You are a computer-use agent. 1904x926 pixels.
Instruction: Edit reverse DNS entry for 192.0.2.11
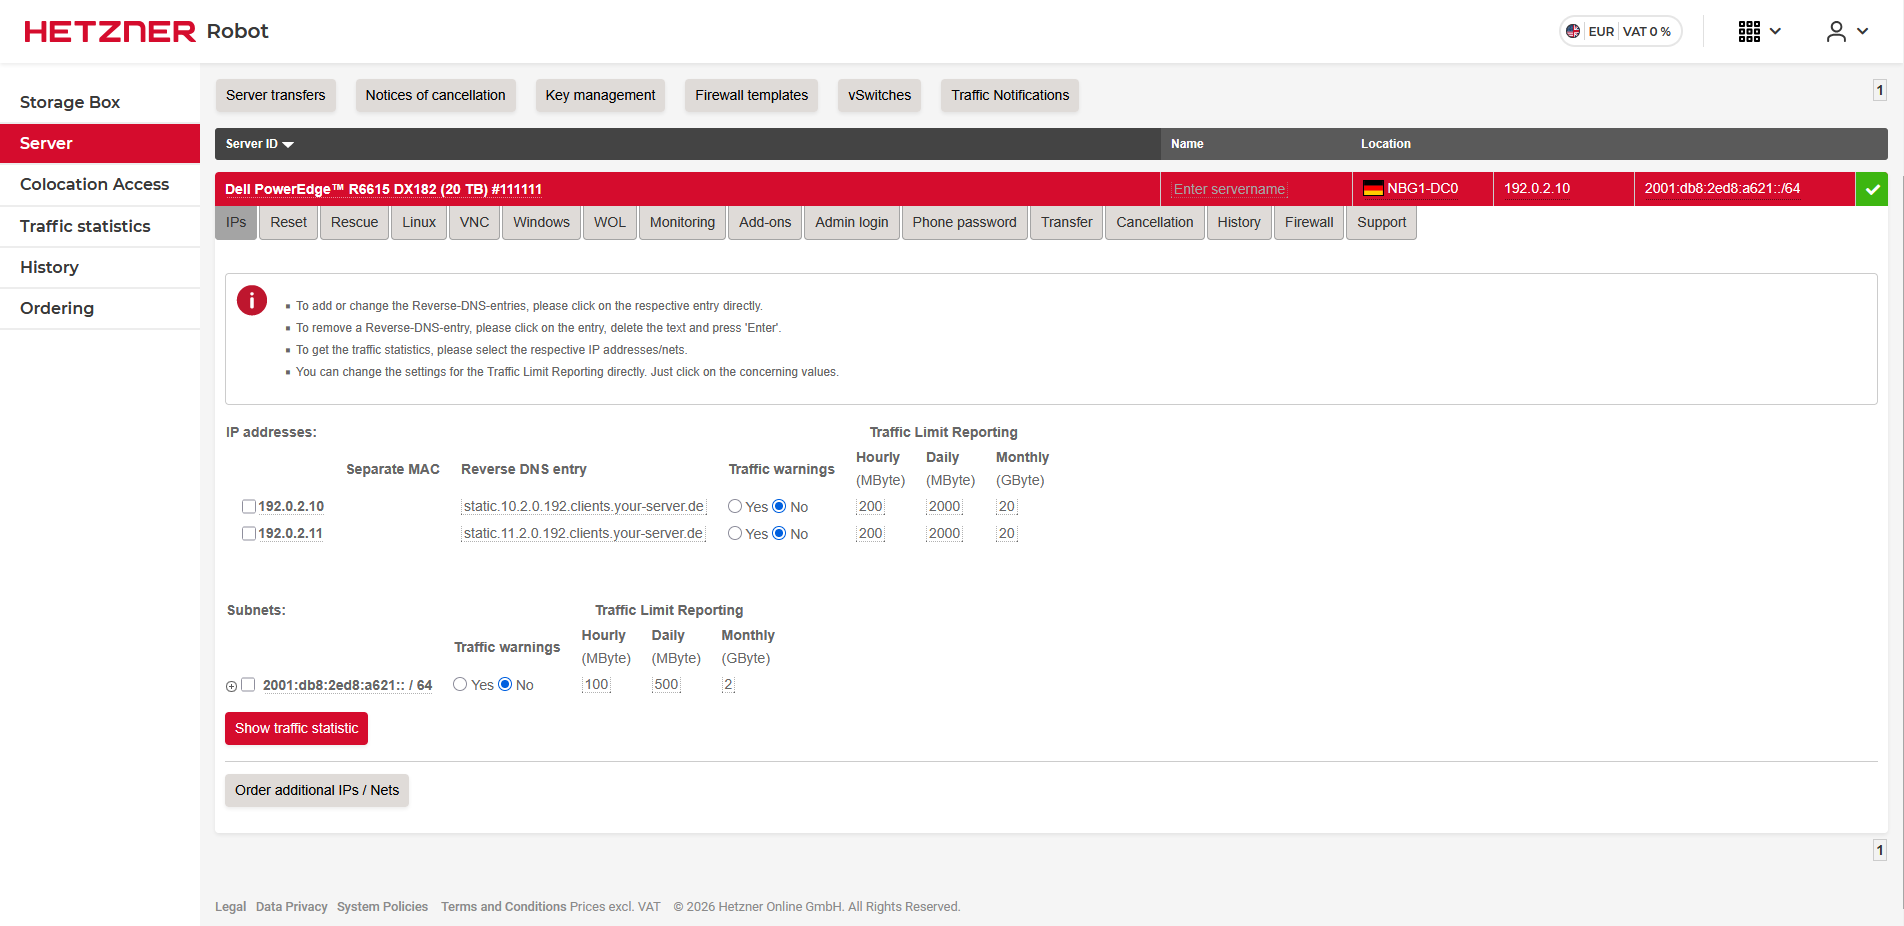(x=583, y=533)
